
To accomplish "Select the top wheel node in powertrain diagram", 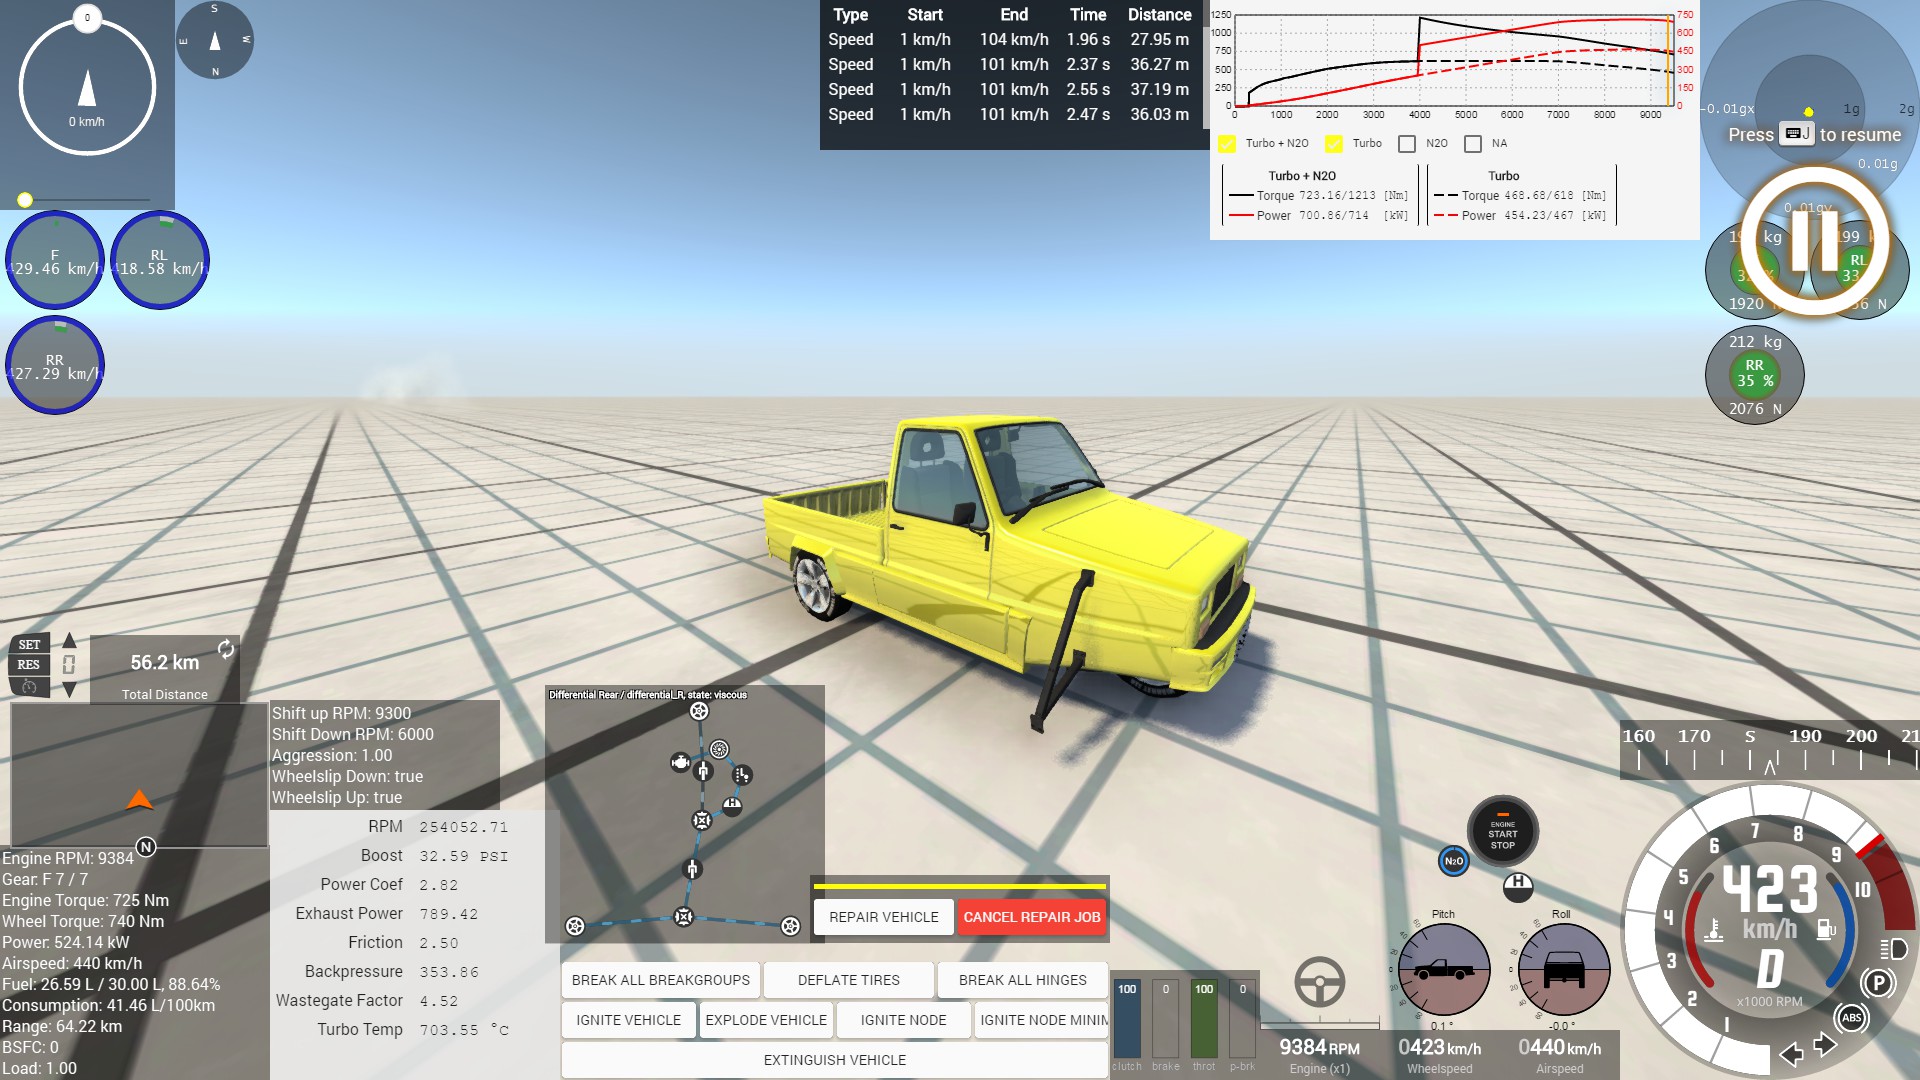I will (x=699, y=711).
